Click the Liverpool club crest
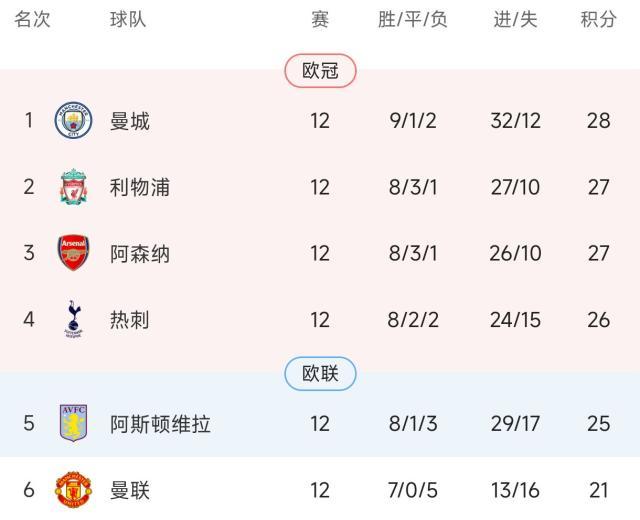The width and height of the screenshot is (640, 520). point(73,187)
